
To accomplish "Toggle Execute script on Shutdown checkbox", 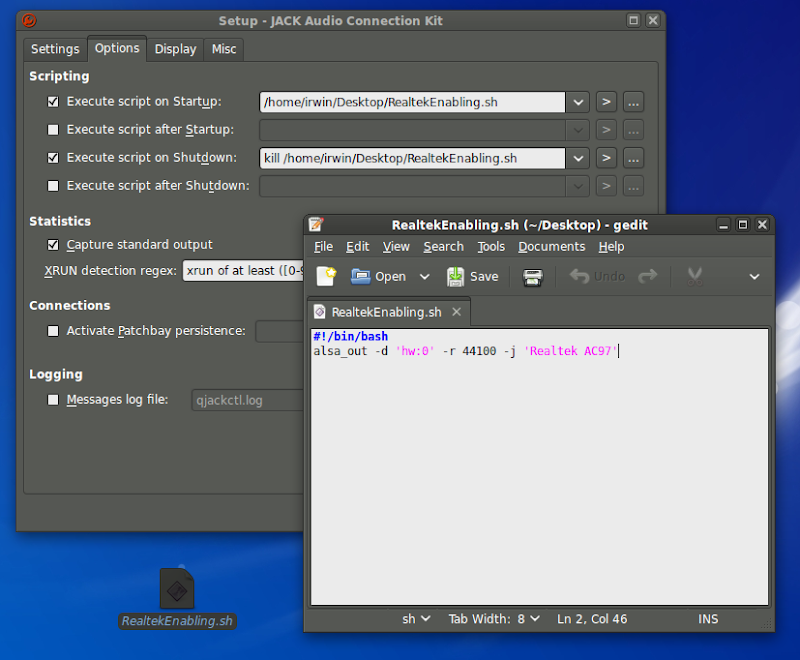I will tap(53, 158).
